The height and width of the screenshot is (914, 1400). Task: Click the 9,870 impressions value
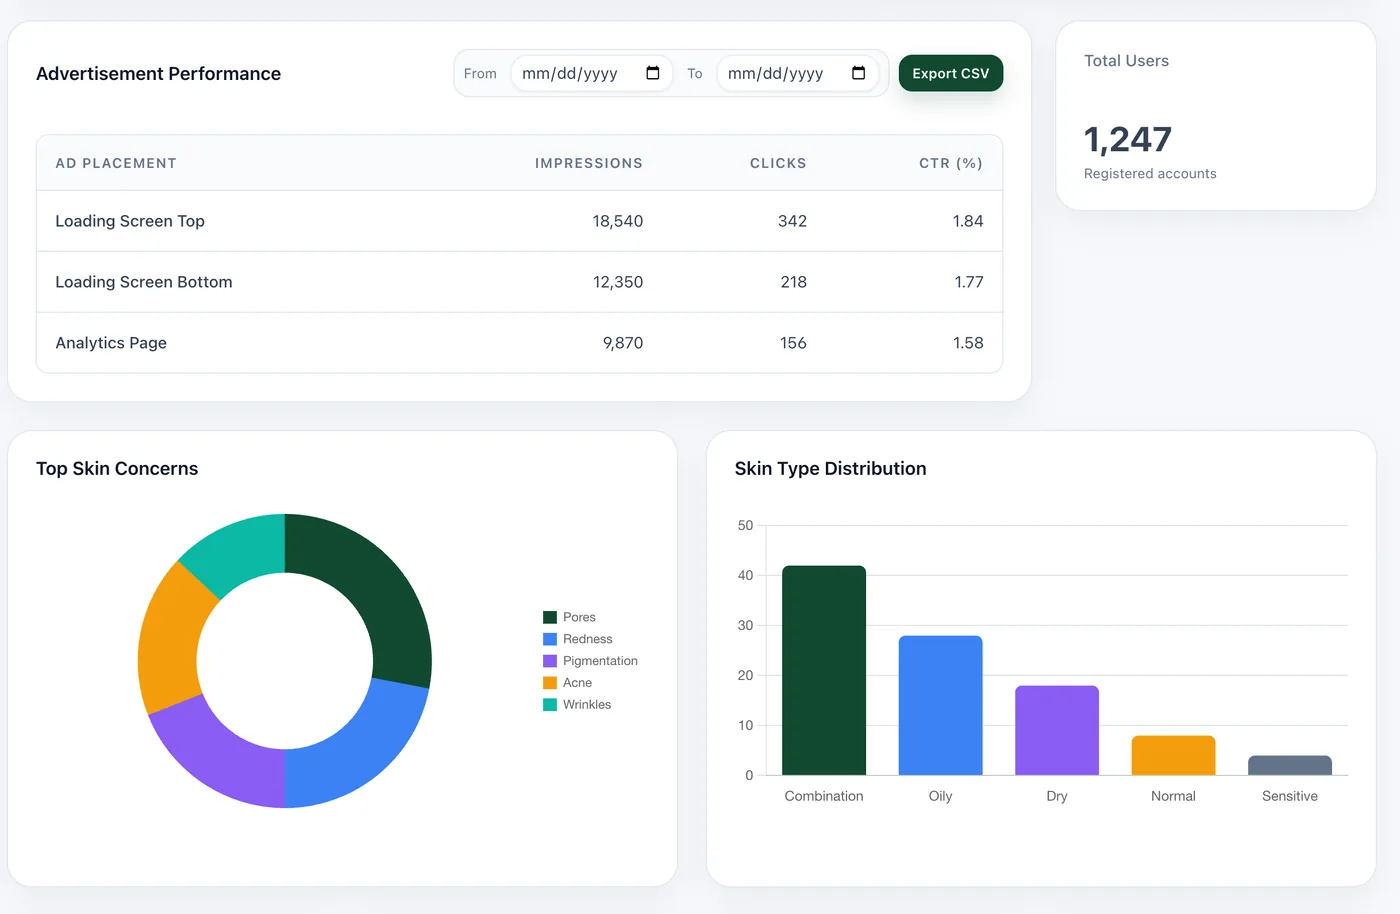(623, 343)
